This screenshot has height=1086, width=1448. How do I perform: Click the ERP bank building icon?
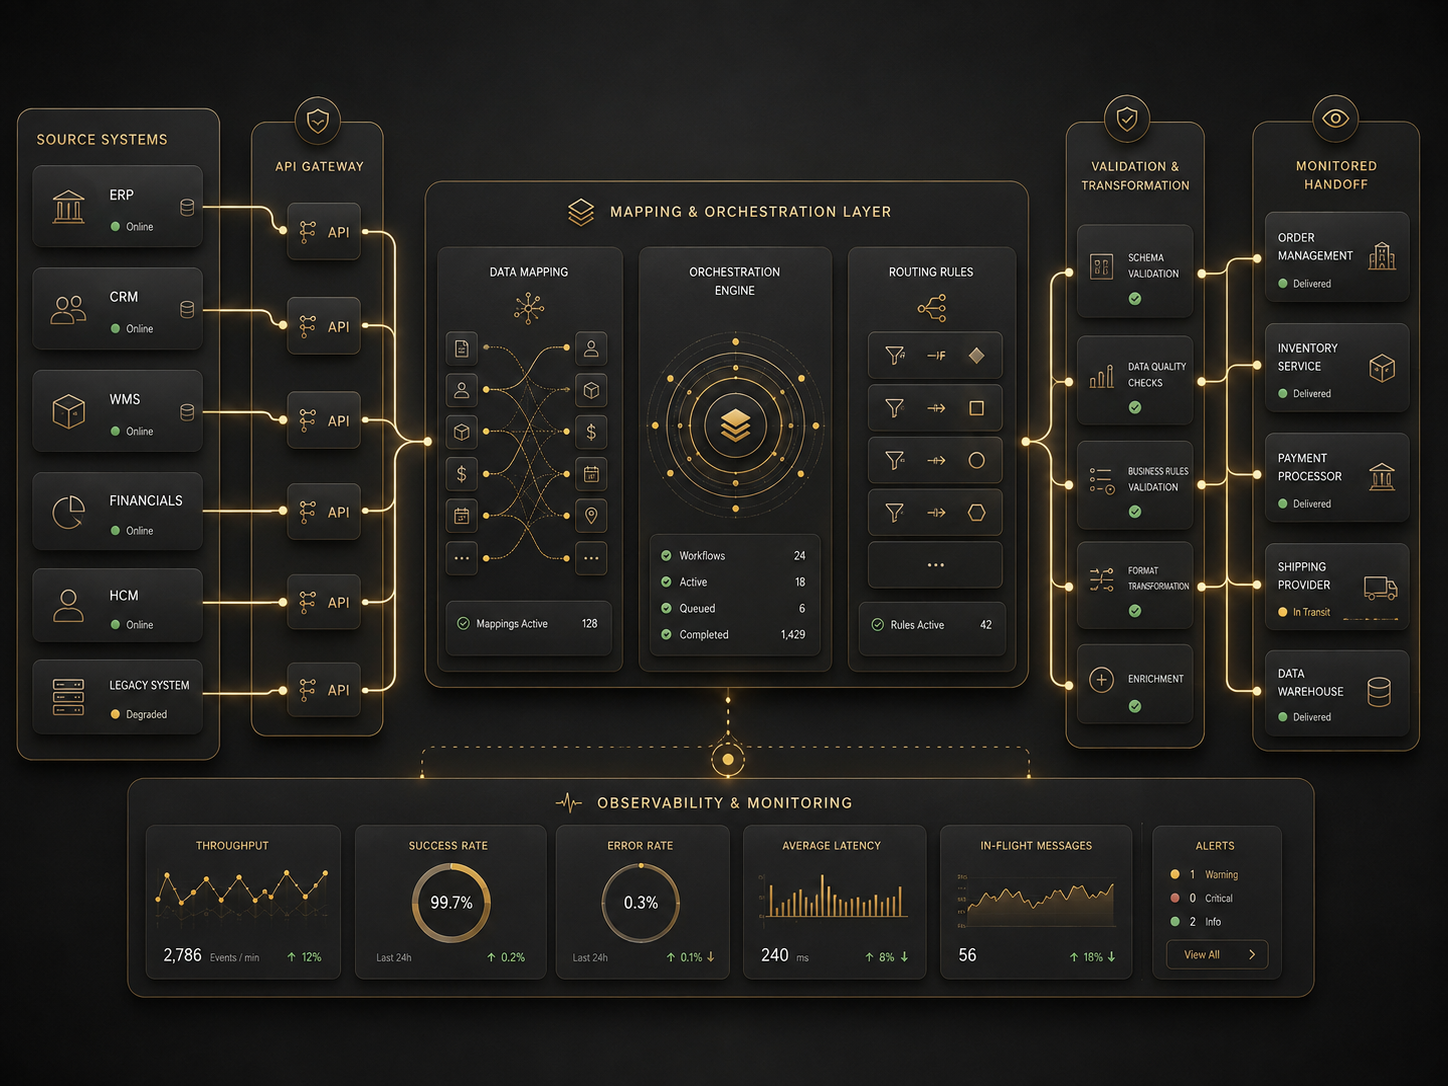(x=68, y=207)
